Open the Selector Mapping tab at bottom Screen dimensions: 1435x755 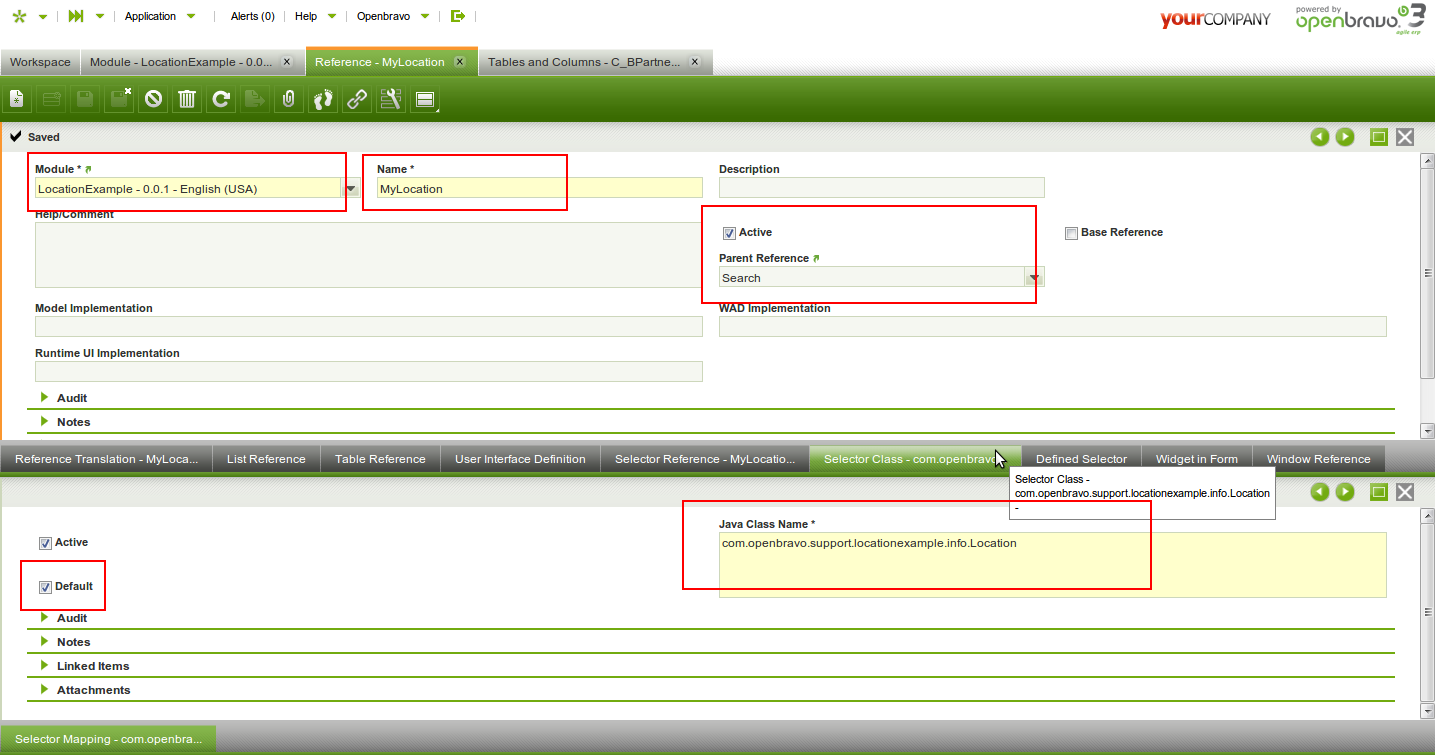click(x=108, y=739)
